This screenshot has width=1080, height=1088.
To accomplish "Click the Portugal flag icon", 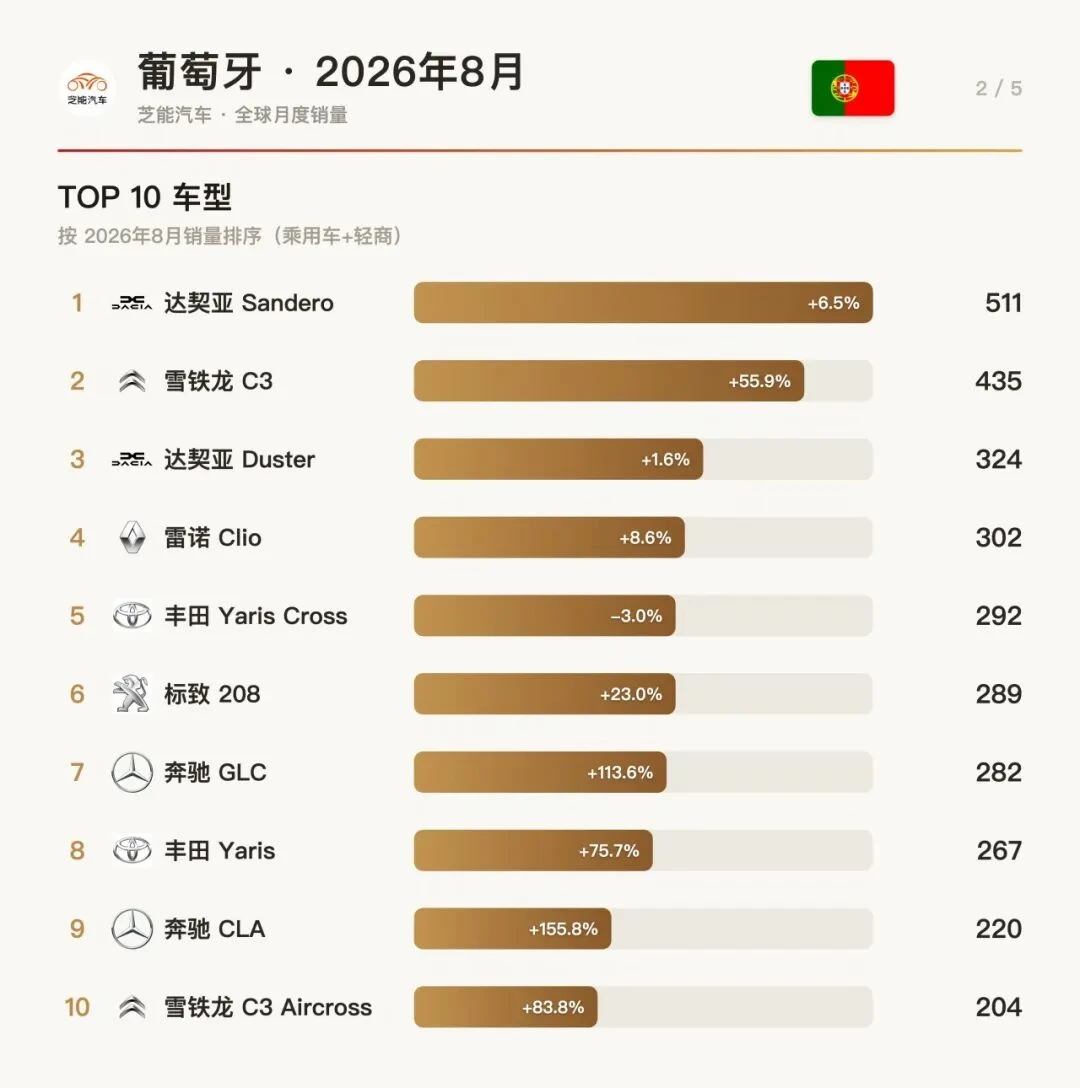I will 853,88.
